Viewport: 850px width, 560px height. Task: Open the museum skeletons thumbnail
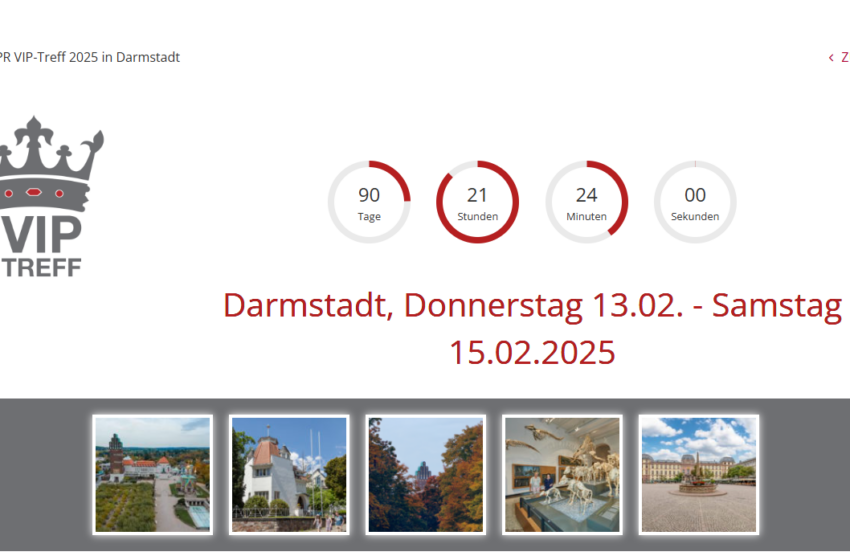point(562,475)
